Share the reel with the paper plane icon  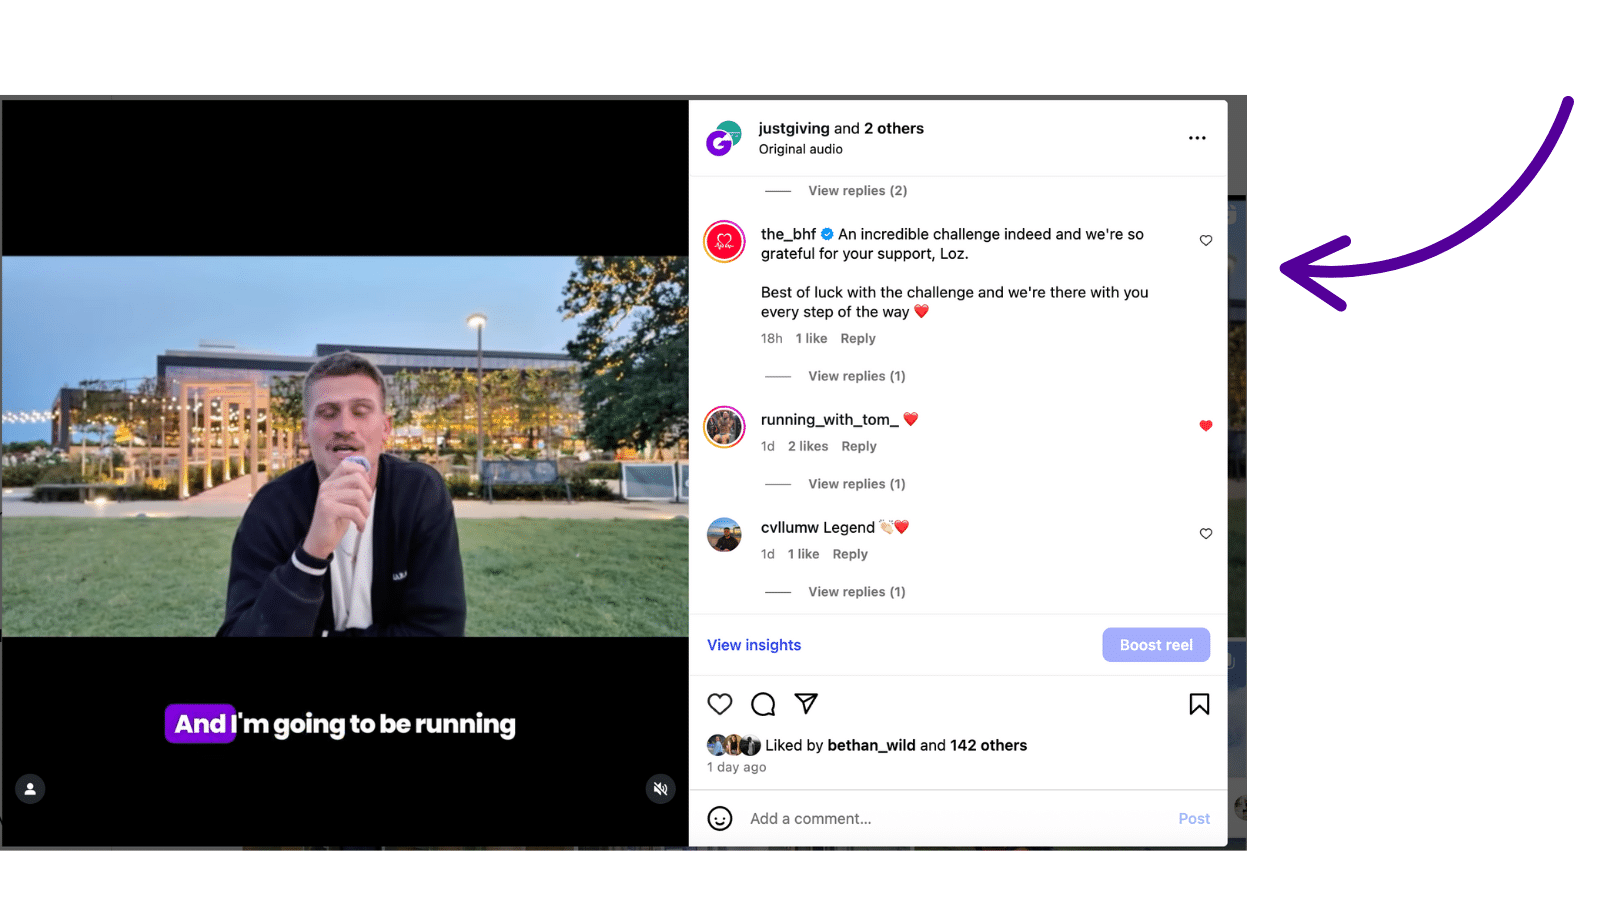pos(806,704)
